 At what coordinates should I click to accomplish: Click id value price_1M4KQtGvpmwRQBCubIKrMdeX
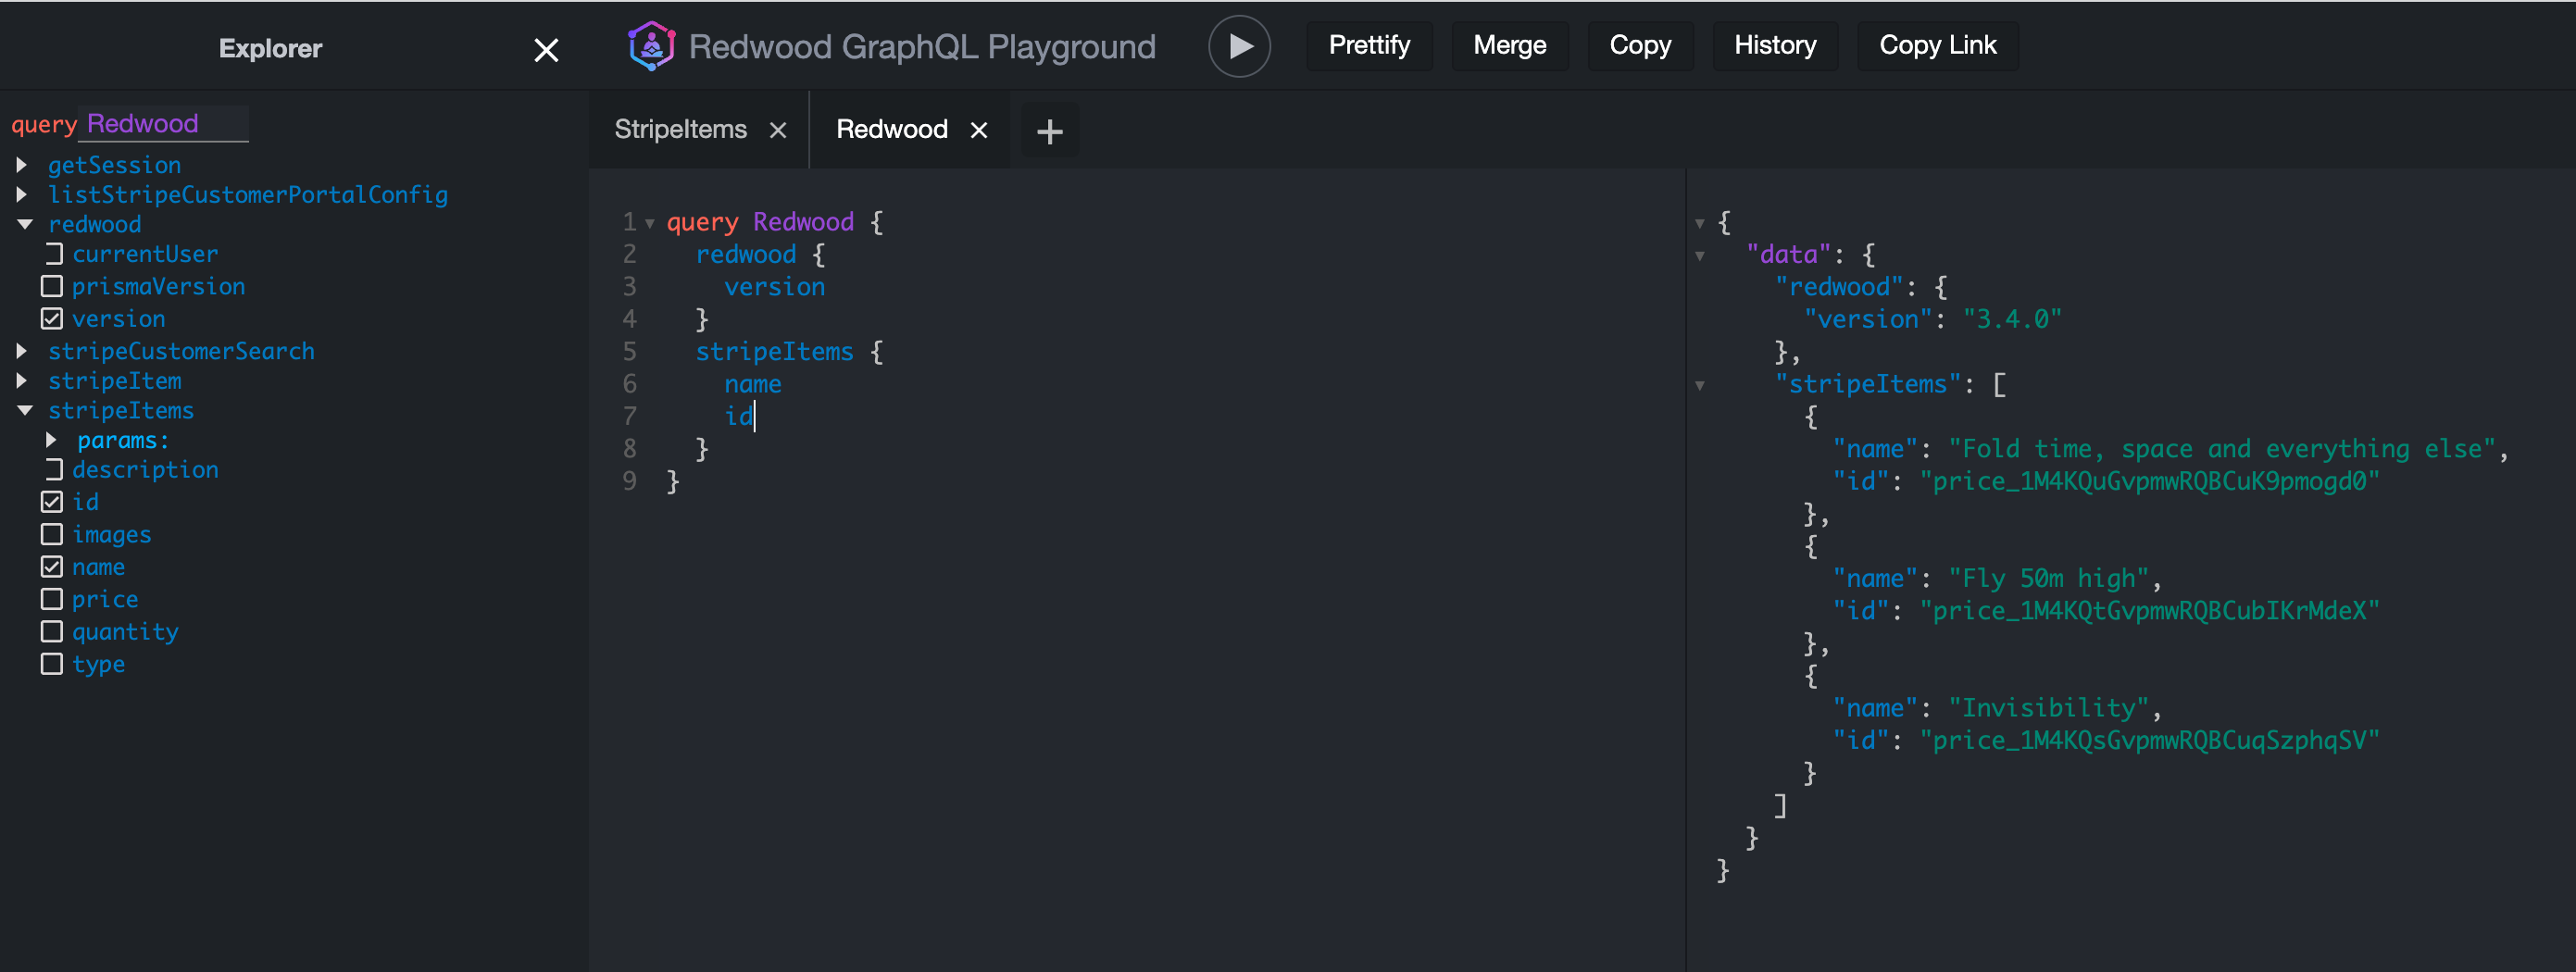[2149, 611]
